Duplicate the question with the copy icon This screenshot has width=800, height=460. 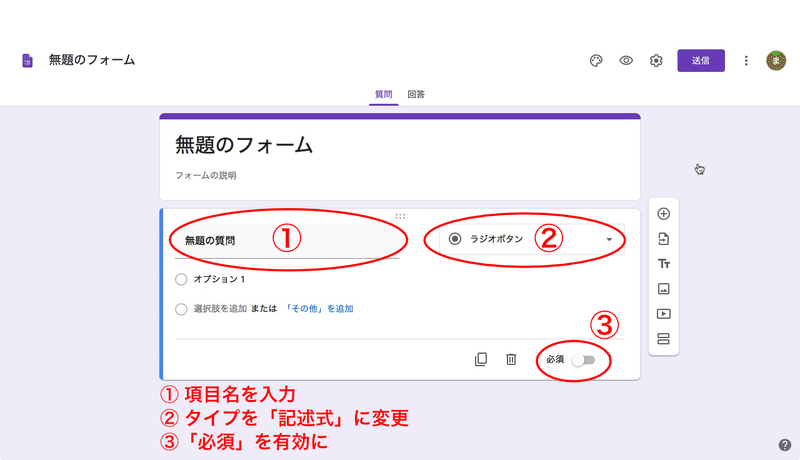click(481, 360)
